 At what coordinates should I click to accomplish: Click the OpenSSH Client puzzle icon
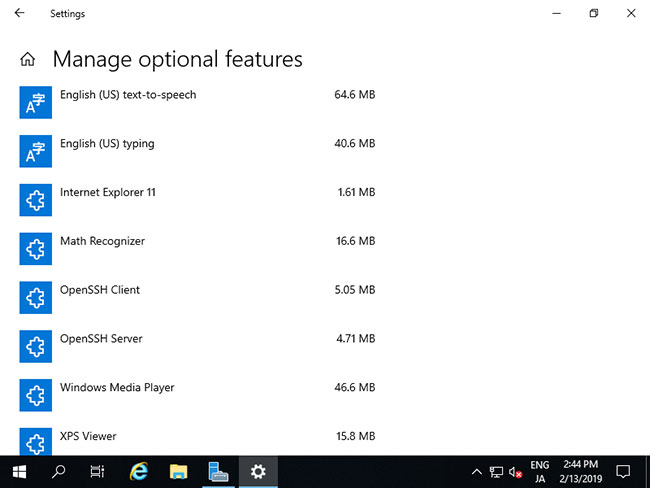[x=36, y=298]
